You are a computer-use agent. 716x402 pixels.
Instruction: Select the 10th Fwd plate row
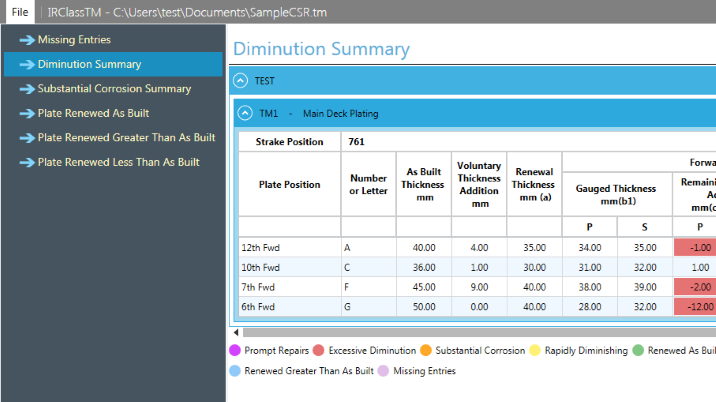477,267
